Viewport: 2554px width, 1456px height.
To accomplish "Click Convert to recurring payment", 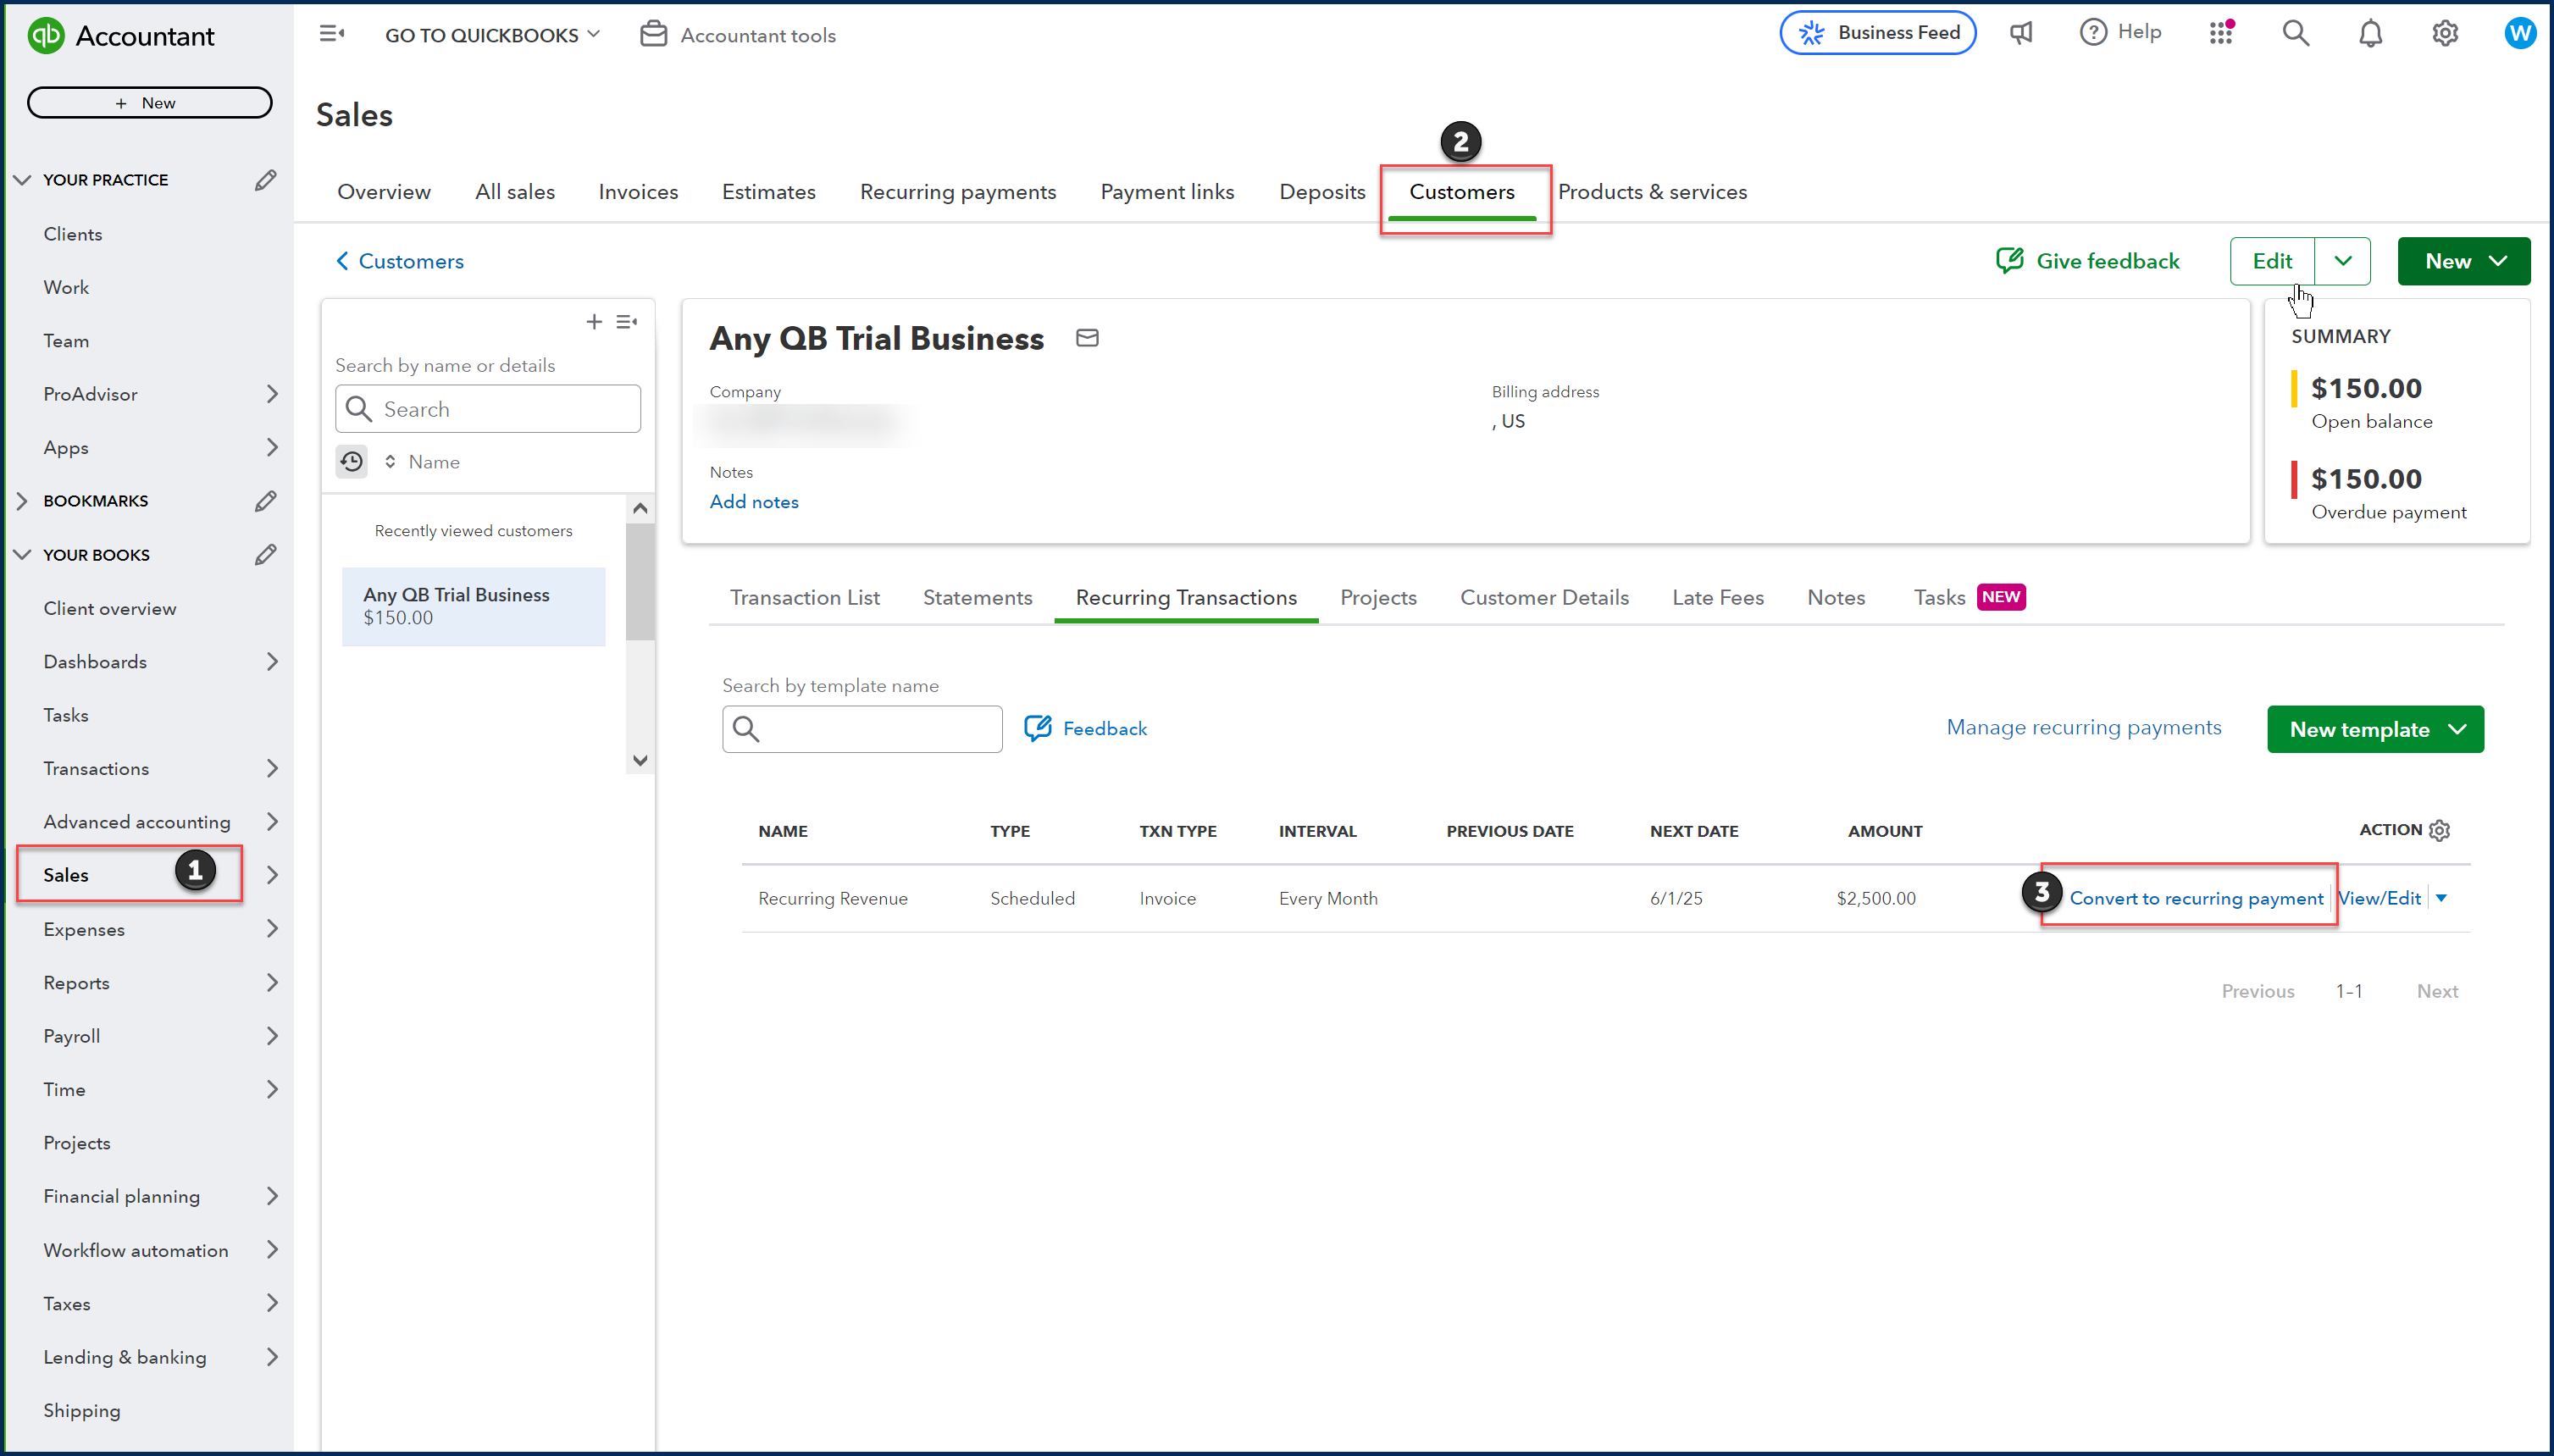I will (2196, 897).
